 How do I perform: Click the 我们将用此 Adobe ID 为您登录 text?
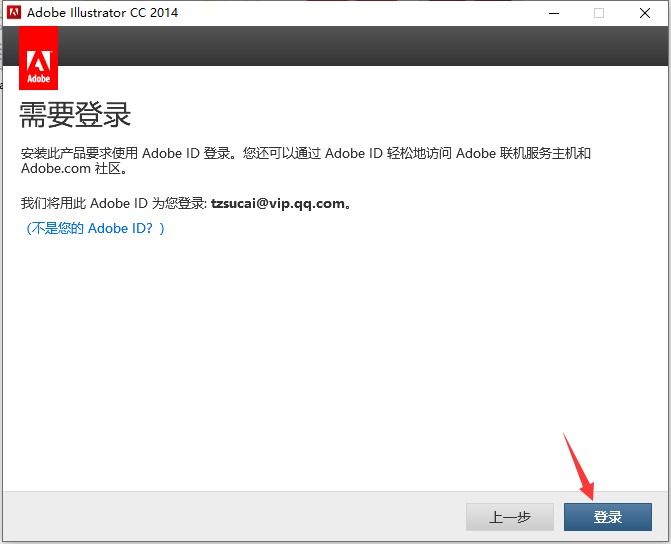click(x=114, y=203)
